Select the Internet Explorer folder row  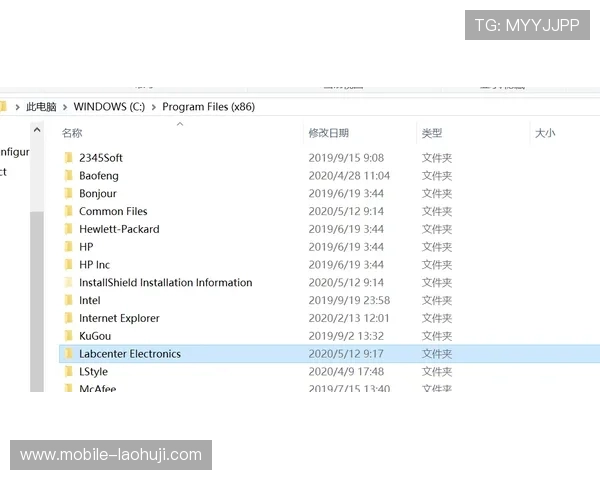click(119, 318)
